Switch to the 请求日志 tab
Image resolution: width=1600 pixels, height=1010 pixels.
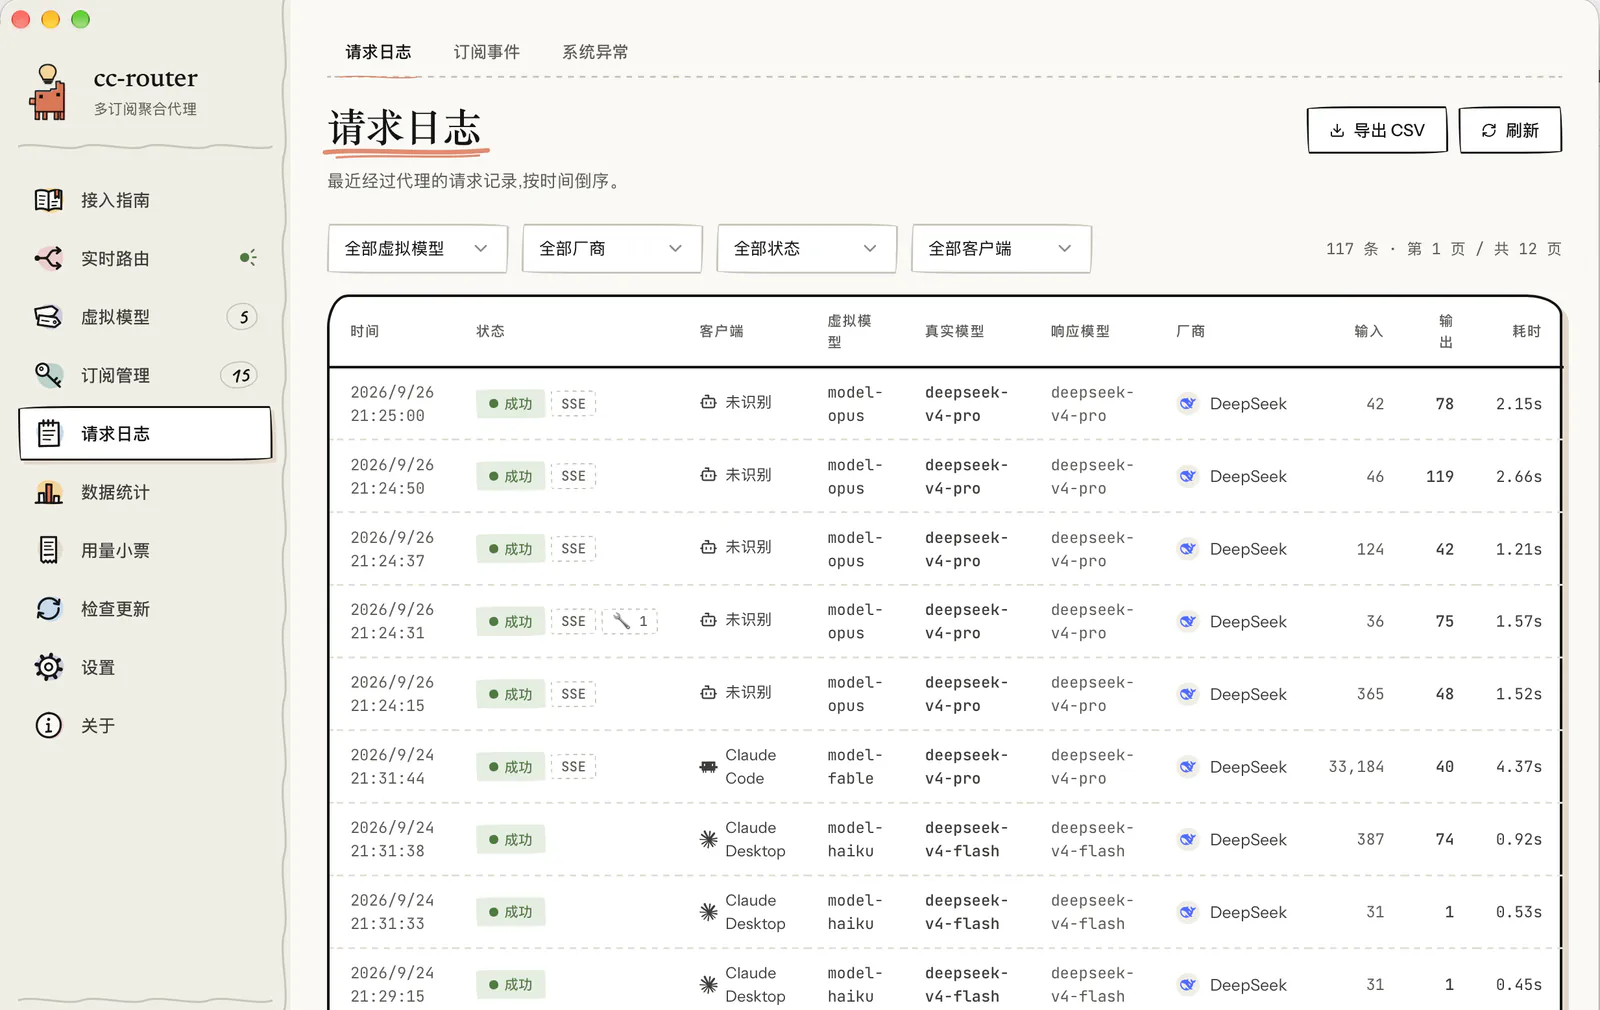(x=378, y=52)
